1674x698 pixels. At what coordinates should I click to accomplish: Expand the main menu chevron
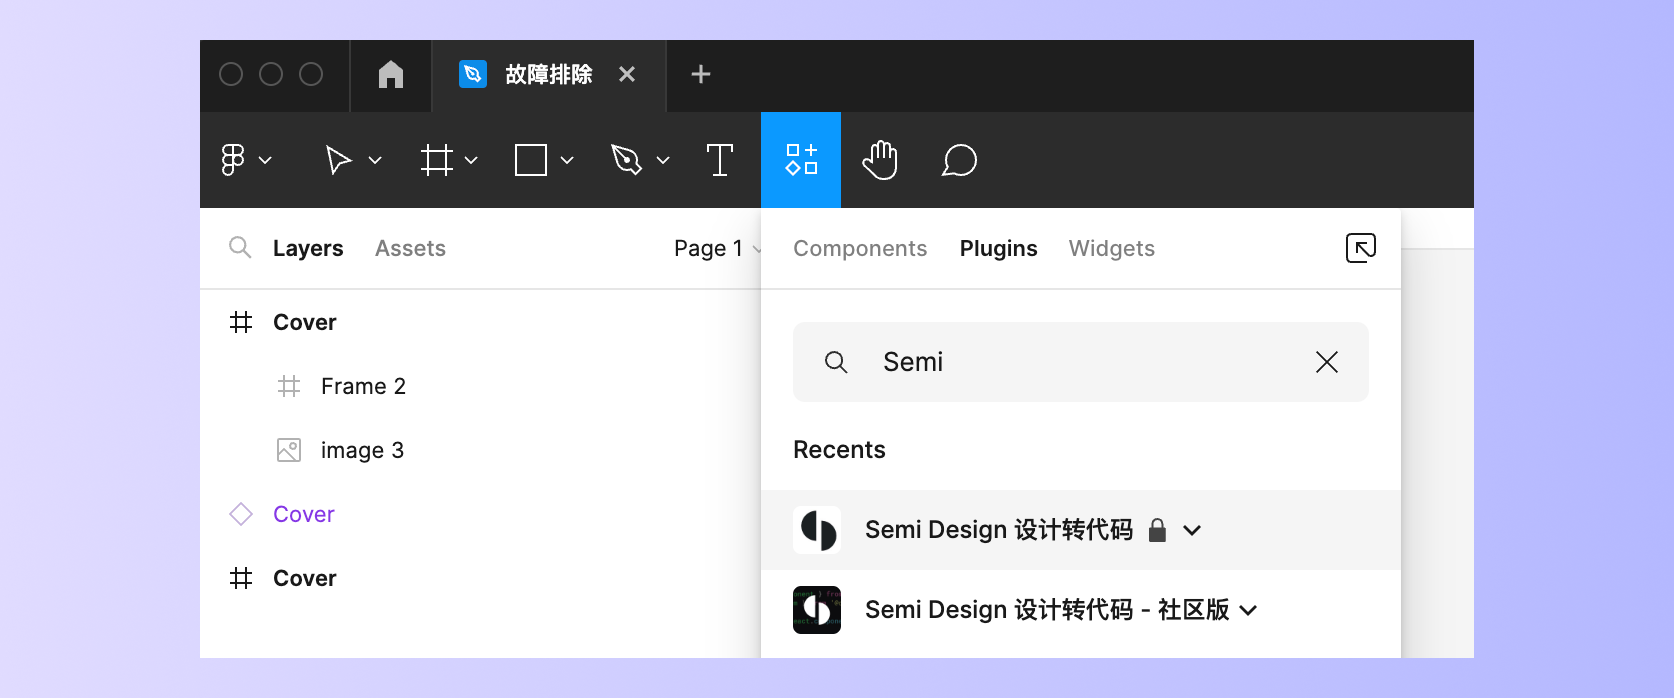pos(265,160)
